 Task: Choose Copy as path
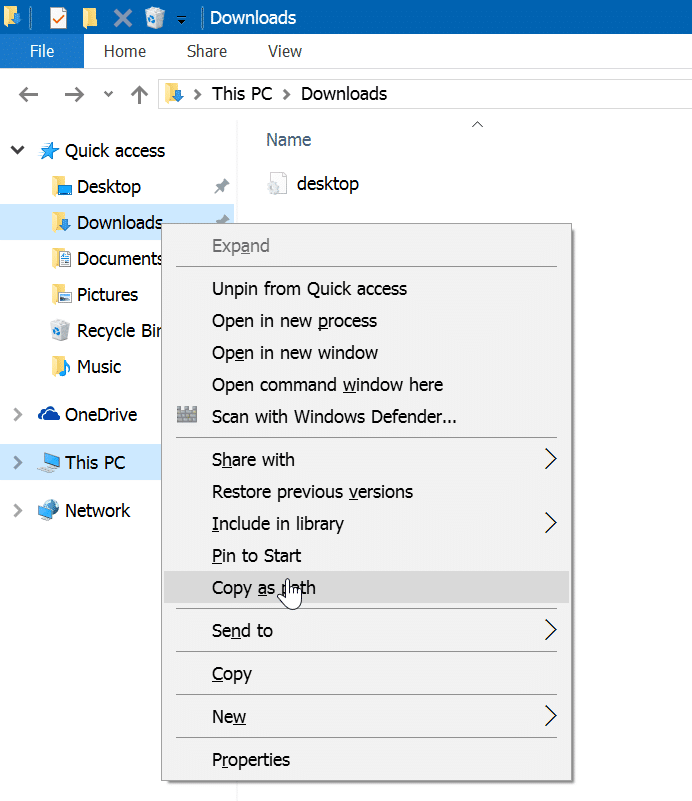click(366, 587)
